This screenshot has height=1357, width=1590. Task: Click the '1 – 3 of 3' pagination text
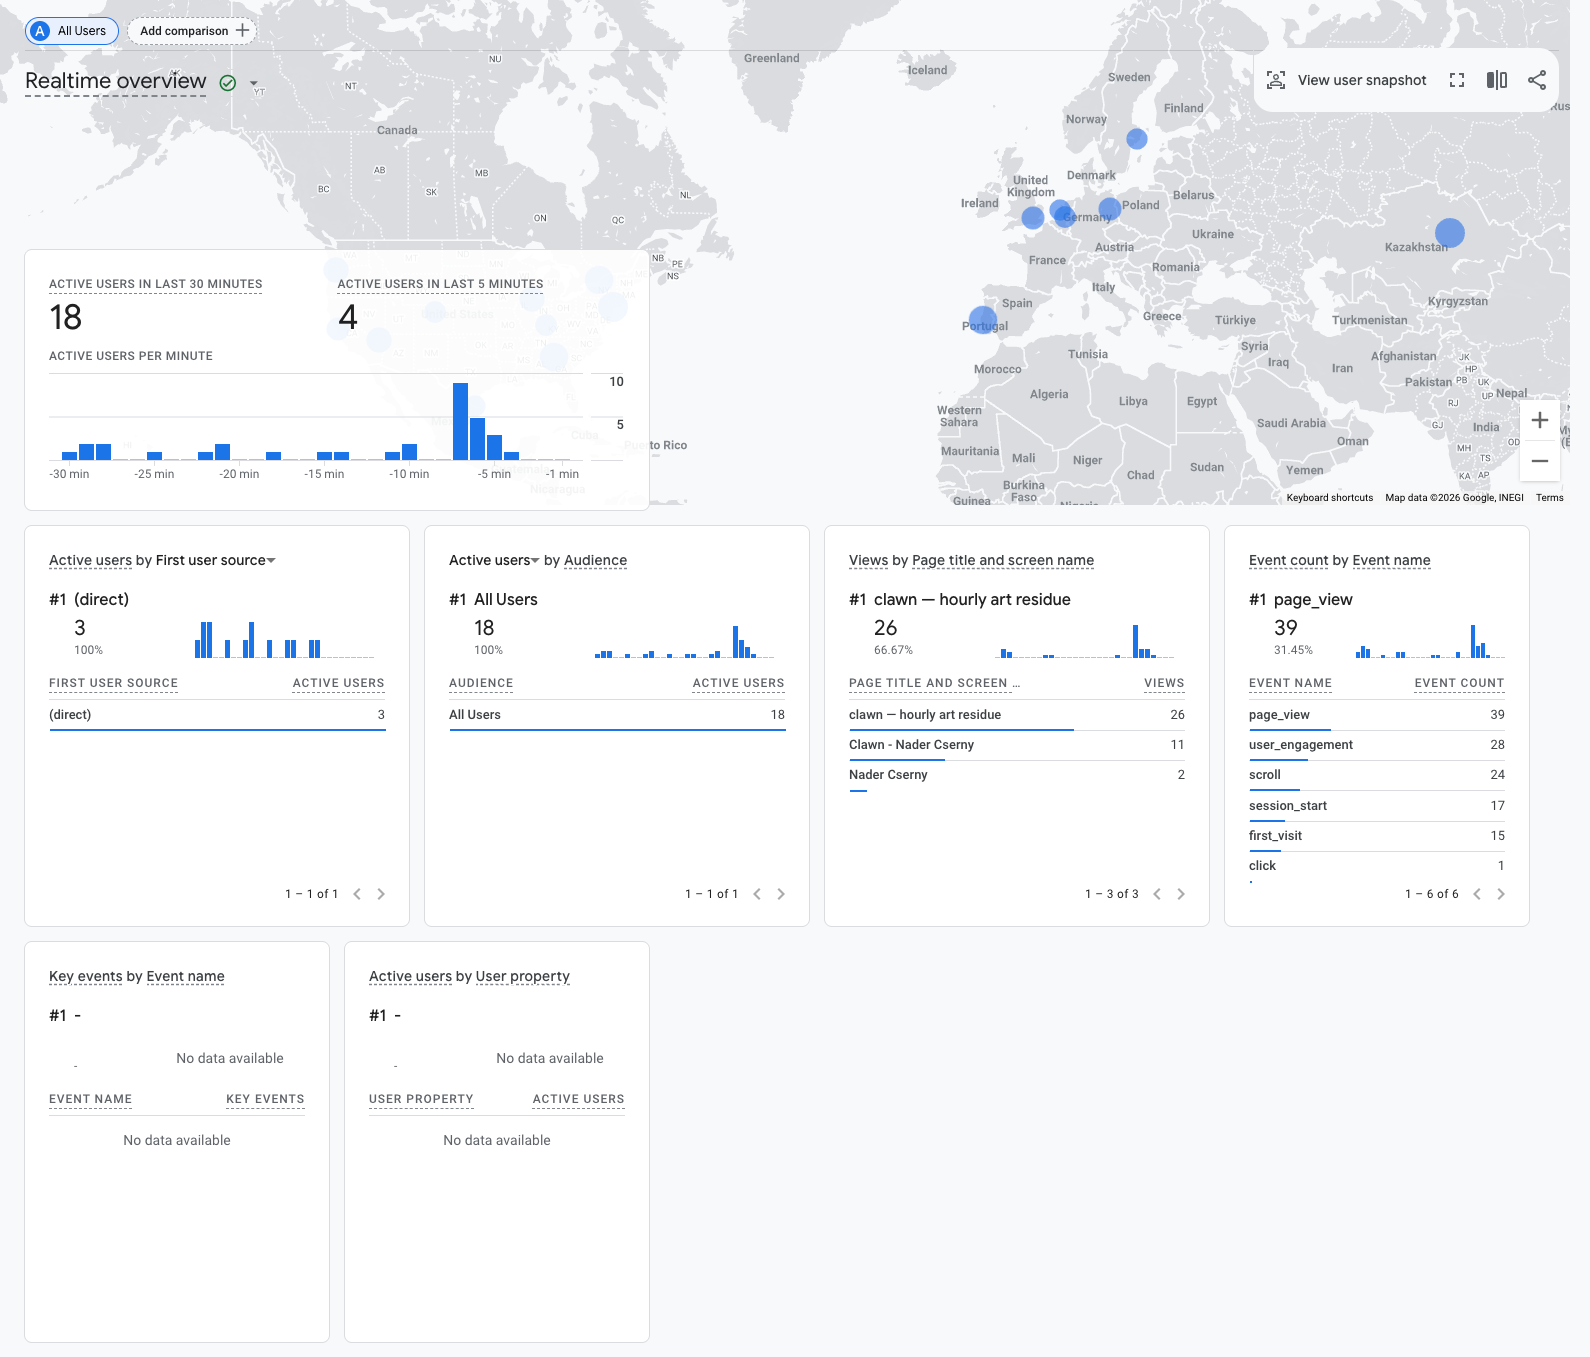click(1112, 894)
